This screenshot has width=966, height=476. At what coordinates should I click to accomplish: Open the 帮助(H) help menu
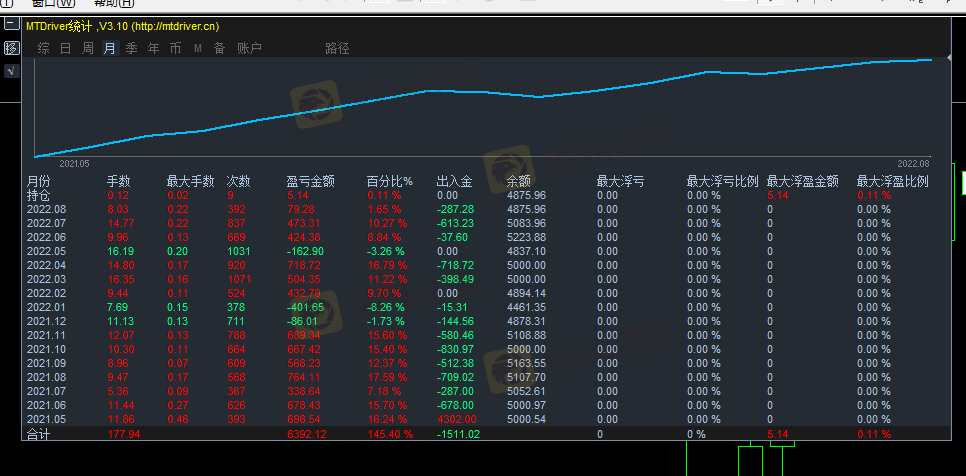tap(113, 3)
